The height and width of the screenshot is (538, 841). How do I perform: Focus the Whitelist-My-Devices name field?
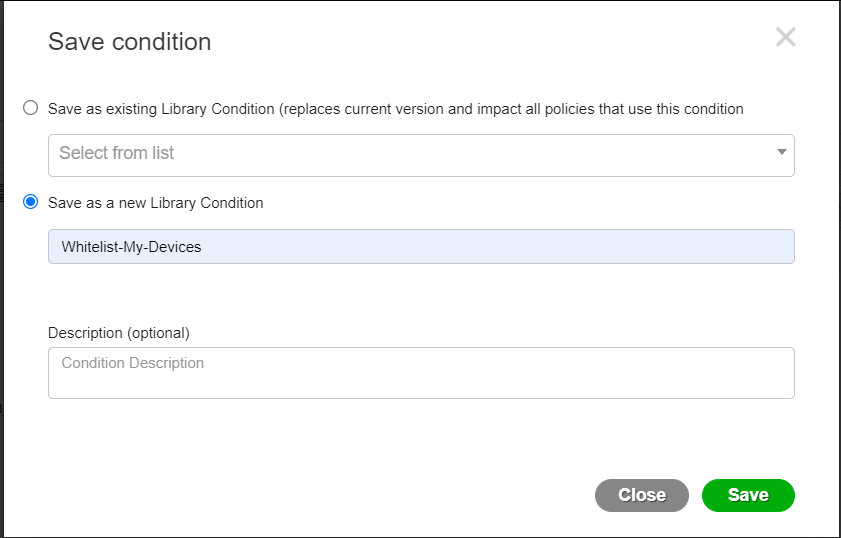(x=421, y=247)
